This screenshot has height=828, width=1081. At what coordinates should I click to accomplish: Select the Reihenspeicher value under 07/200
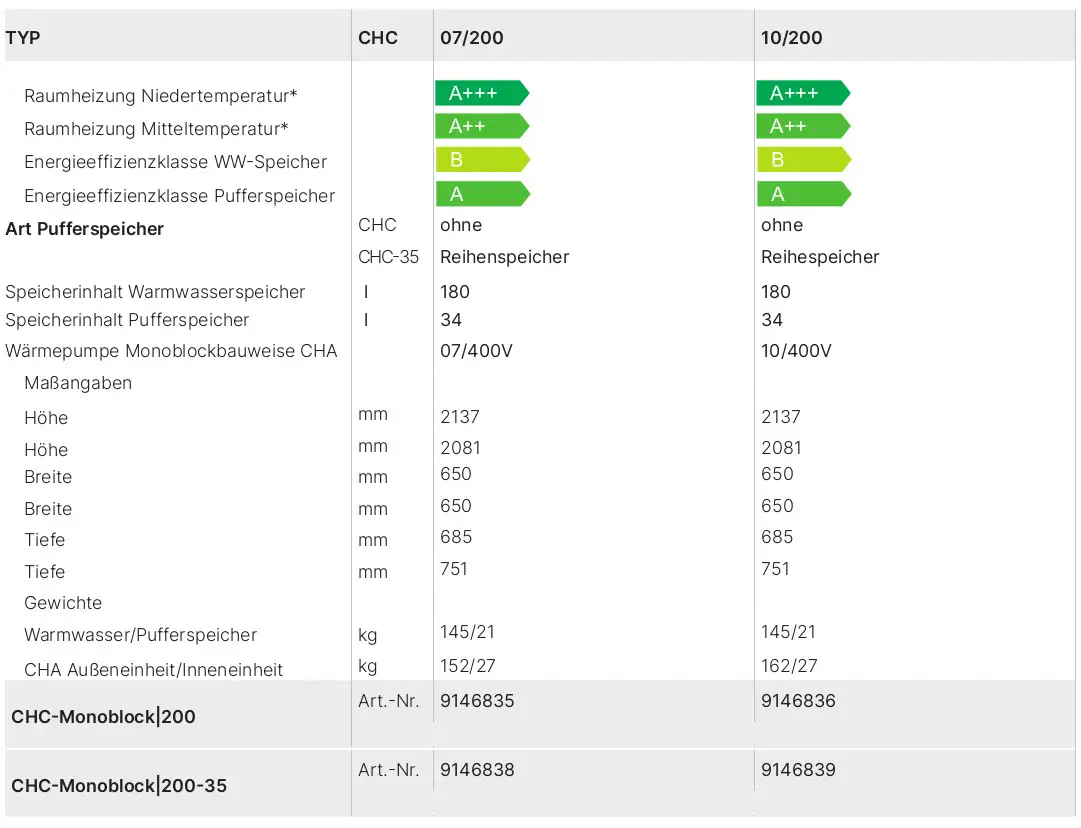pos(505,257)
